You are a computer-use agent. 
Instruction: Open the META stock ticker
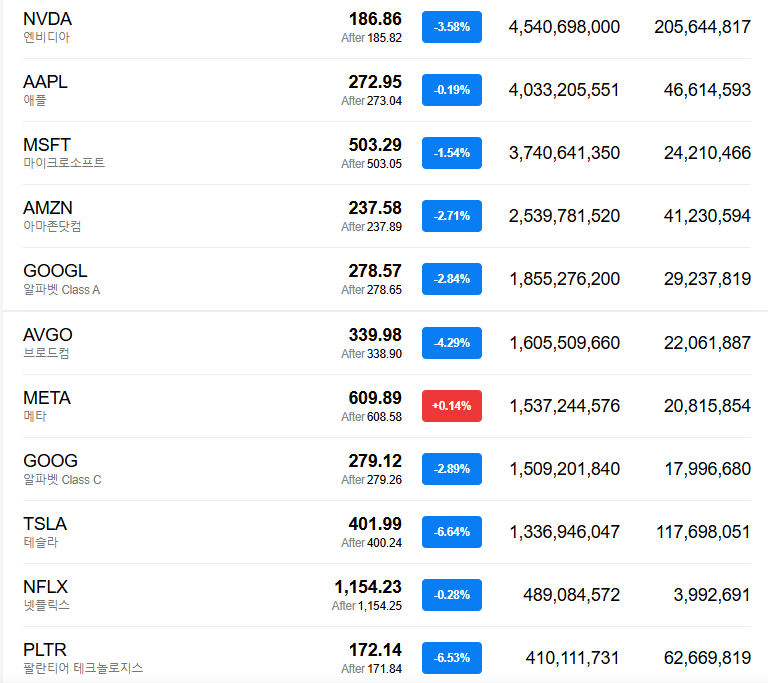tap(47, 398)
